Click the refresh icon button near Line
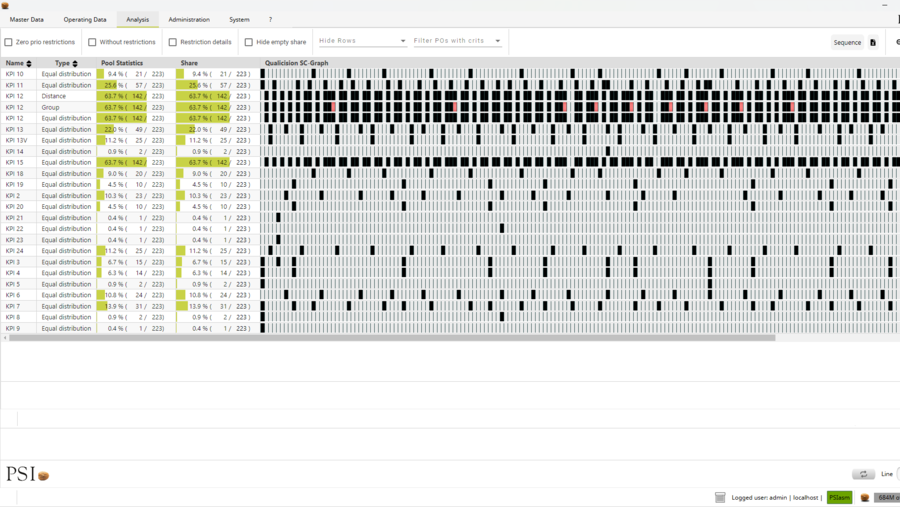Screen dimensions: 900x507 863,474
